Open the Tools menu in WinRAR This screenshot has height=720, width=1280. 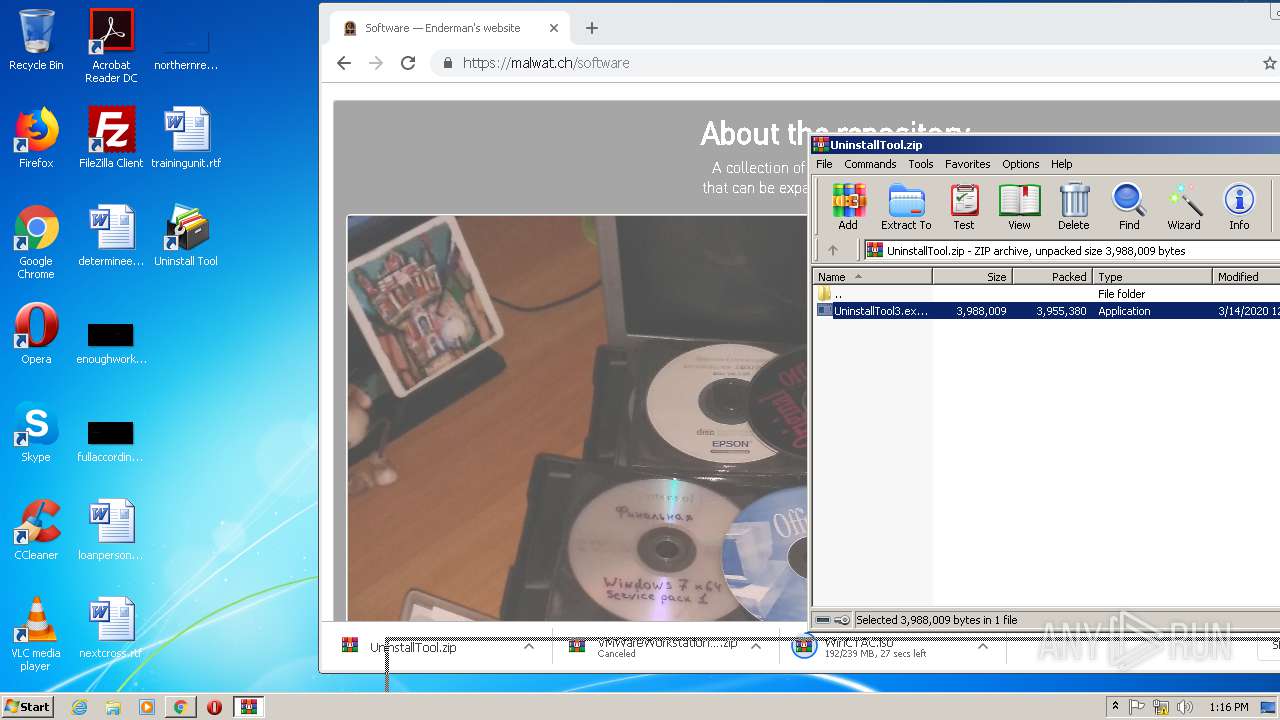click(x=921, y=164)
